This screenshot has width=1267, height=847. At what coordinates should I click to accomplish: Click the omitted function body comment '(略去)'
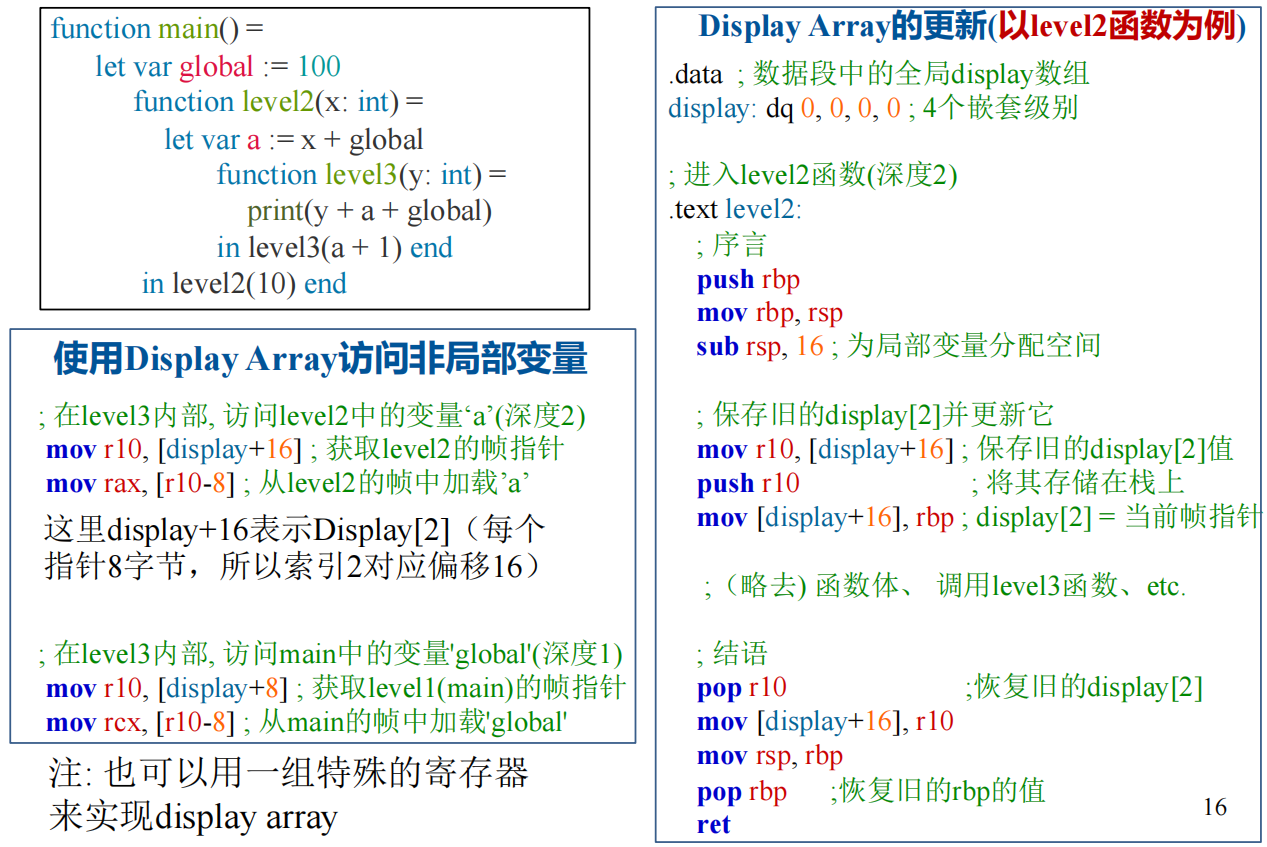click(x=946, y=586)
